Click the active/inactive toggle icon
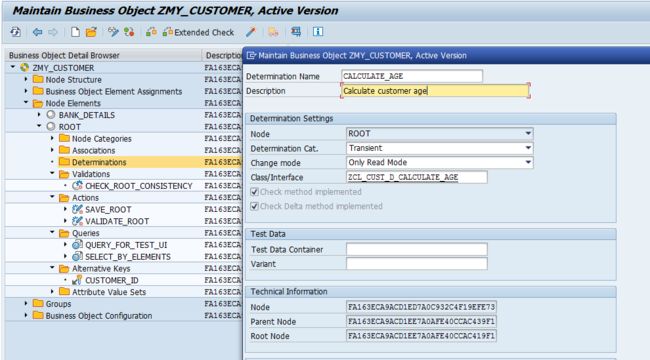 (x=129, y=32)
